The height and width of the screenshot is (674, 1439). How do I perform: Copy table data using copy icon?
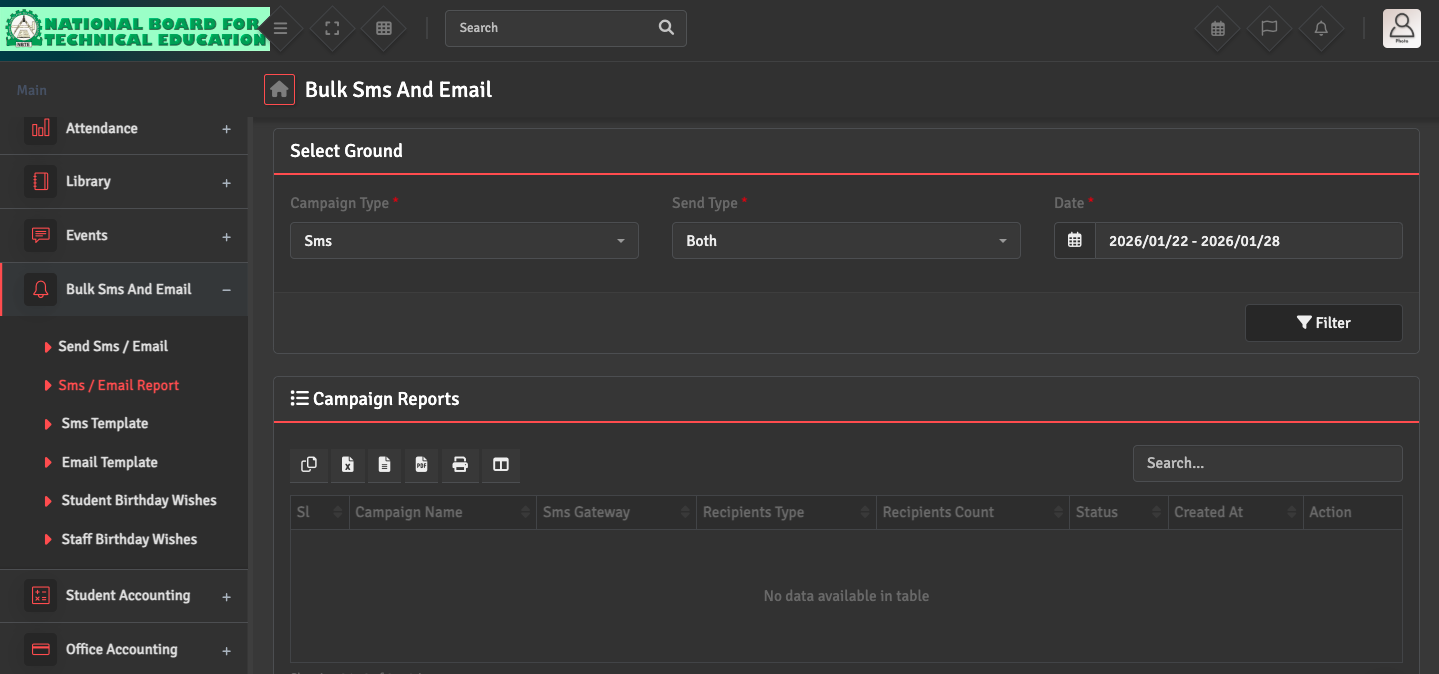[x=309, y=464]
